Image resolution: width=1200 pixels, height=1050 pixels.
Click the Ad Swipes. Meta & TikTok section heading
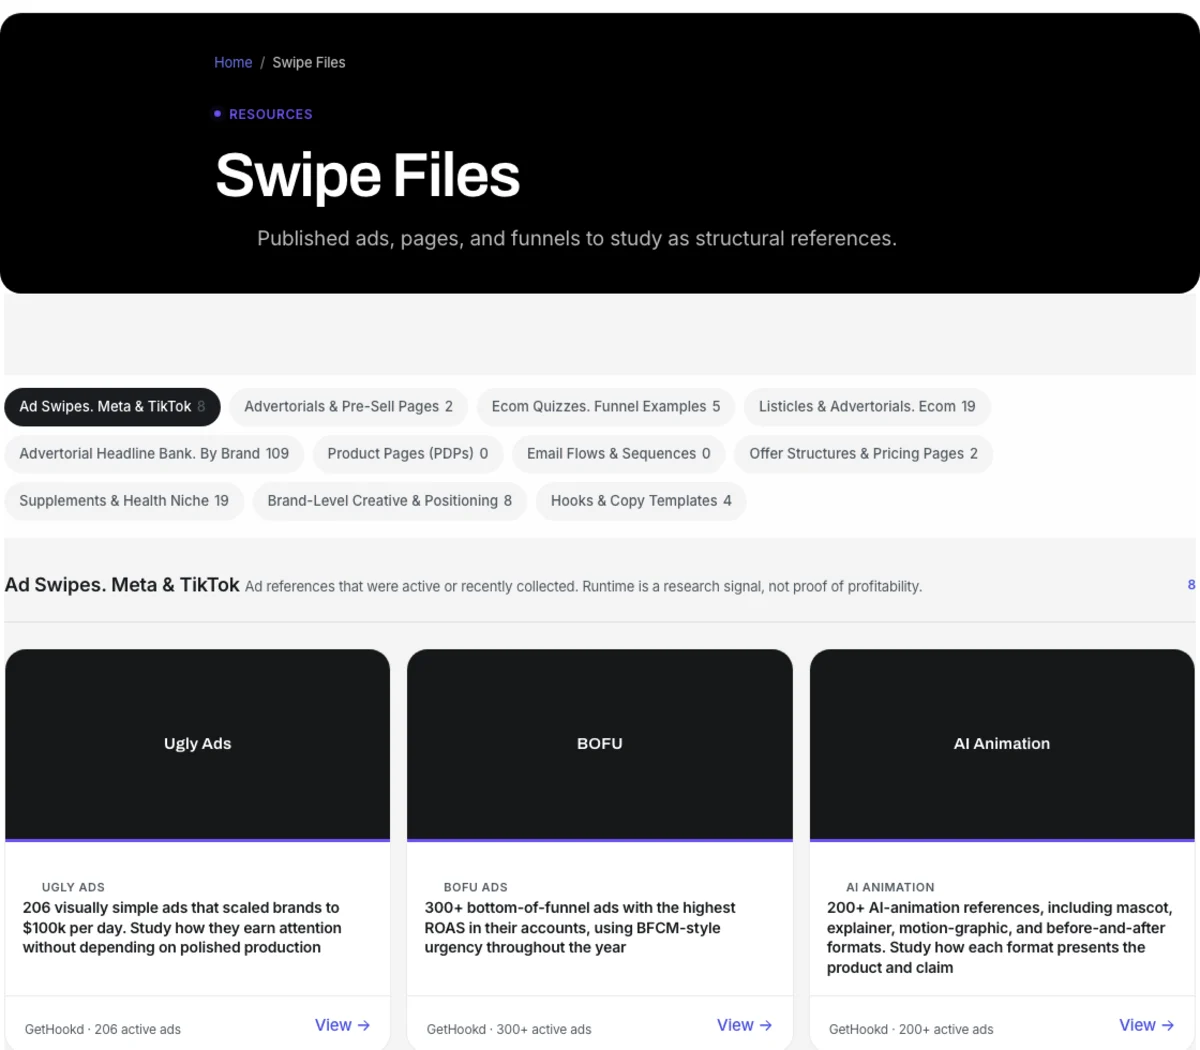[122, 585]
